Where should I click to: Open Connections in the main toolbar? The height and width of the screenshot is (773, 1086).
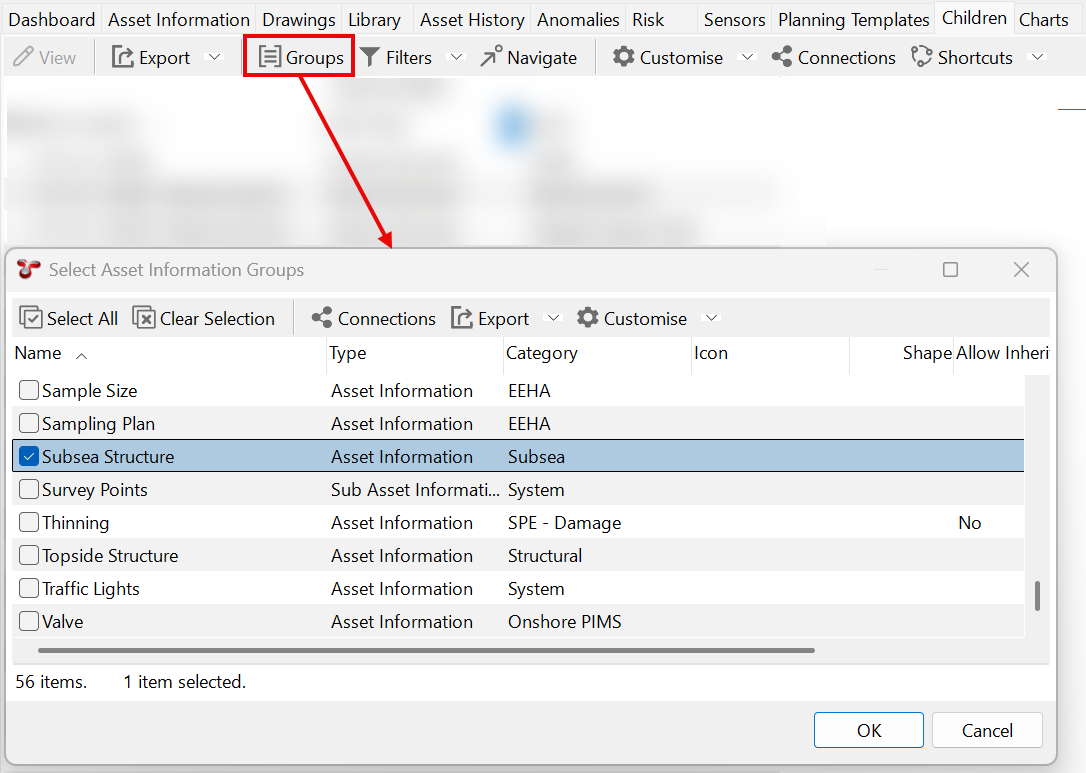[833, 57]
